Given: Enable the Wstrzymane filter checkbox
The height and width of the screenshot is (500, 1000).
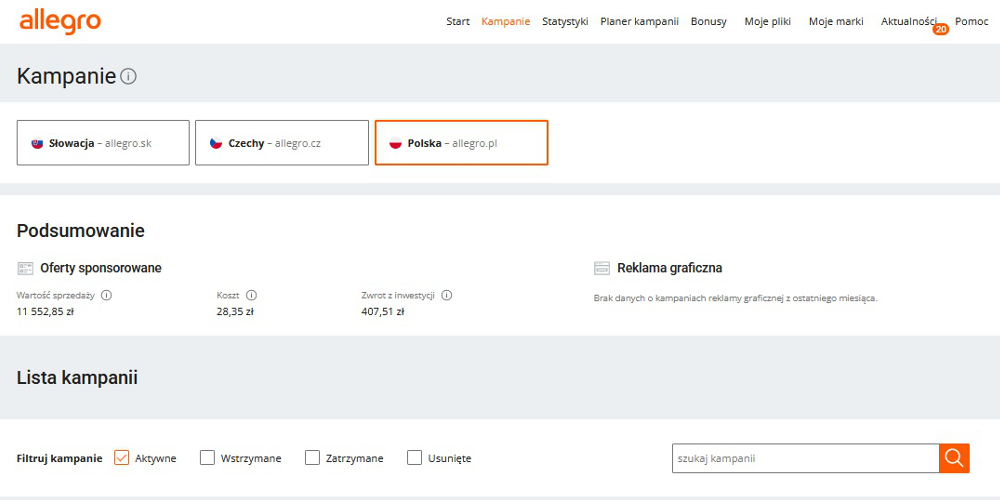Looking at the screenshot, I should click(x=207, y=458).
